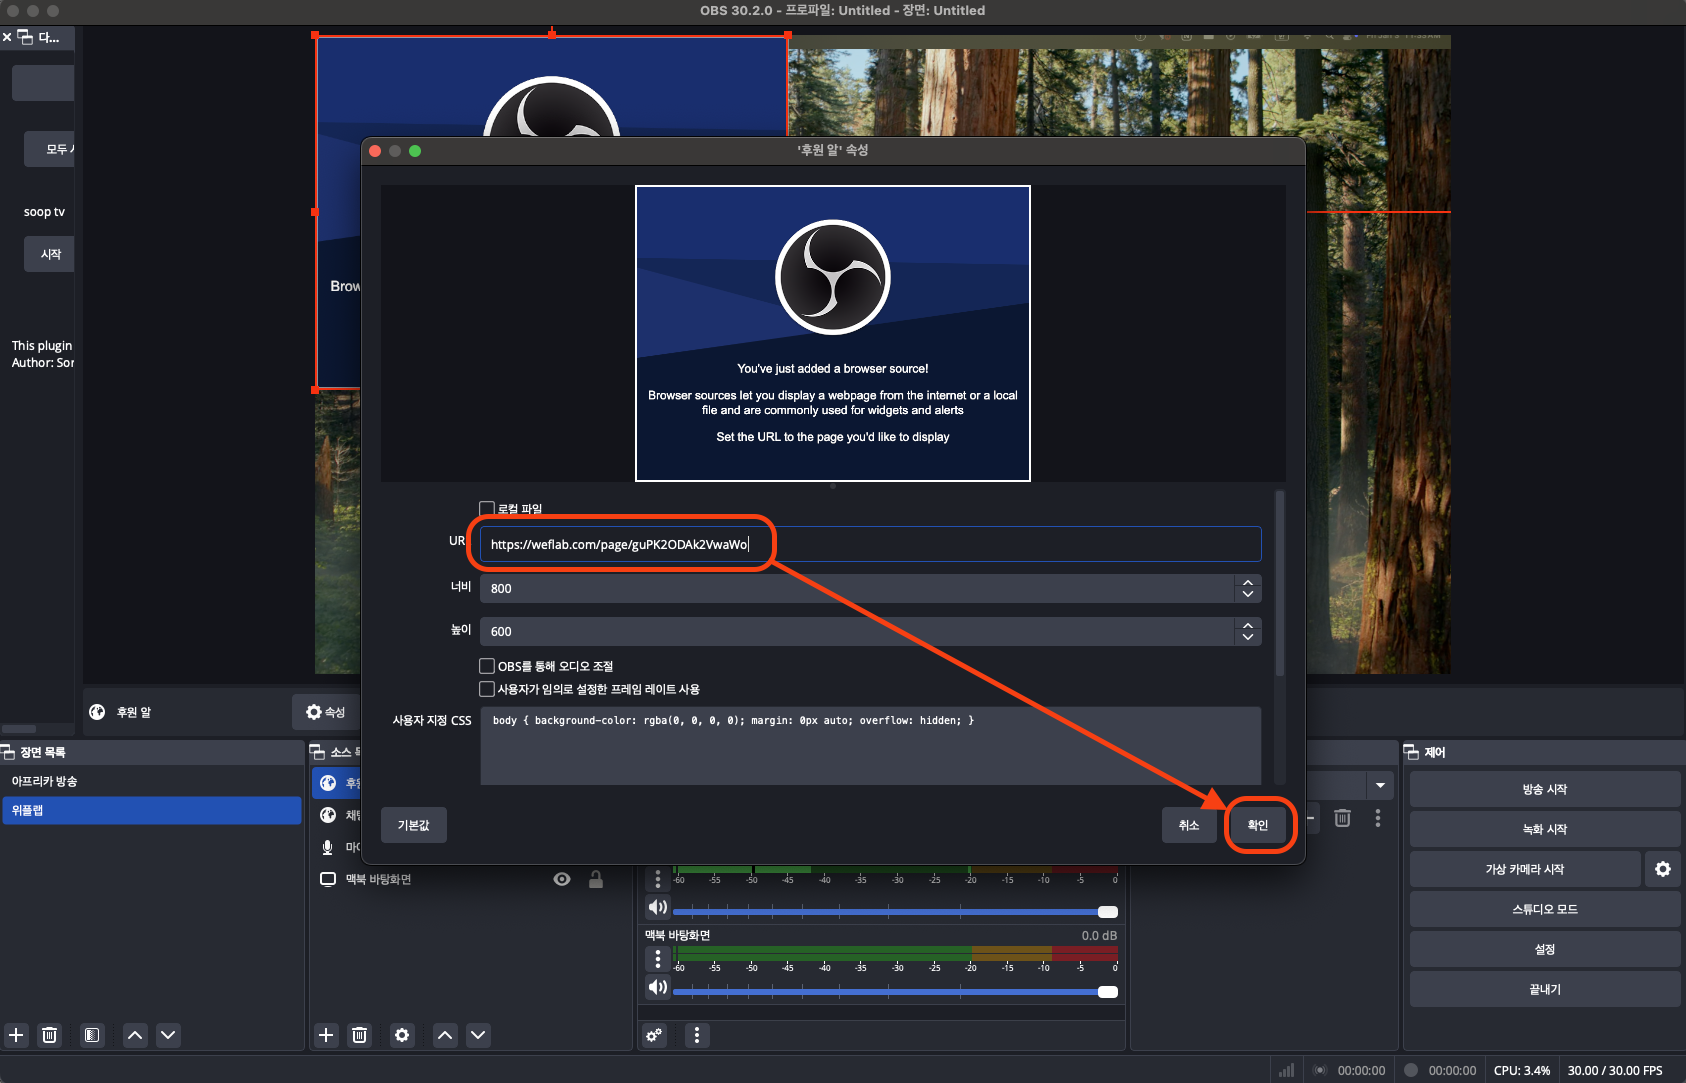Reset with 기본값 button

(x=413, y=825)
